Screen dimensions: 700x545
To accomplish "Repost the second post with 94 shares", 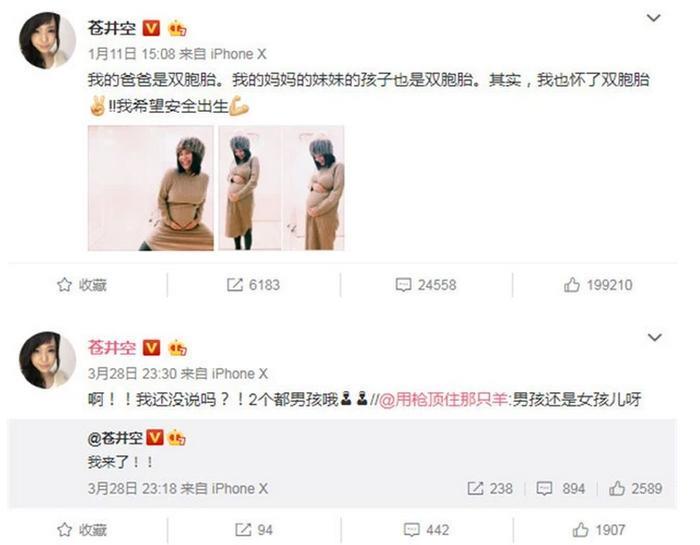I will tap(254, 530).
